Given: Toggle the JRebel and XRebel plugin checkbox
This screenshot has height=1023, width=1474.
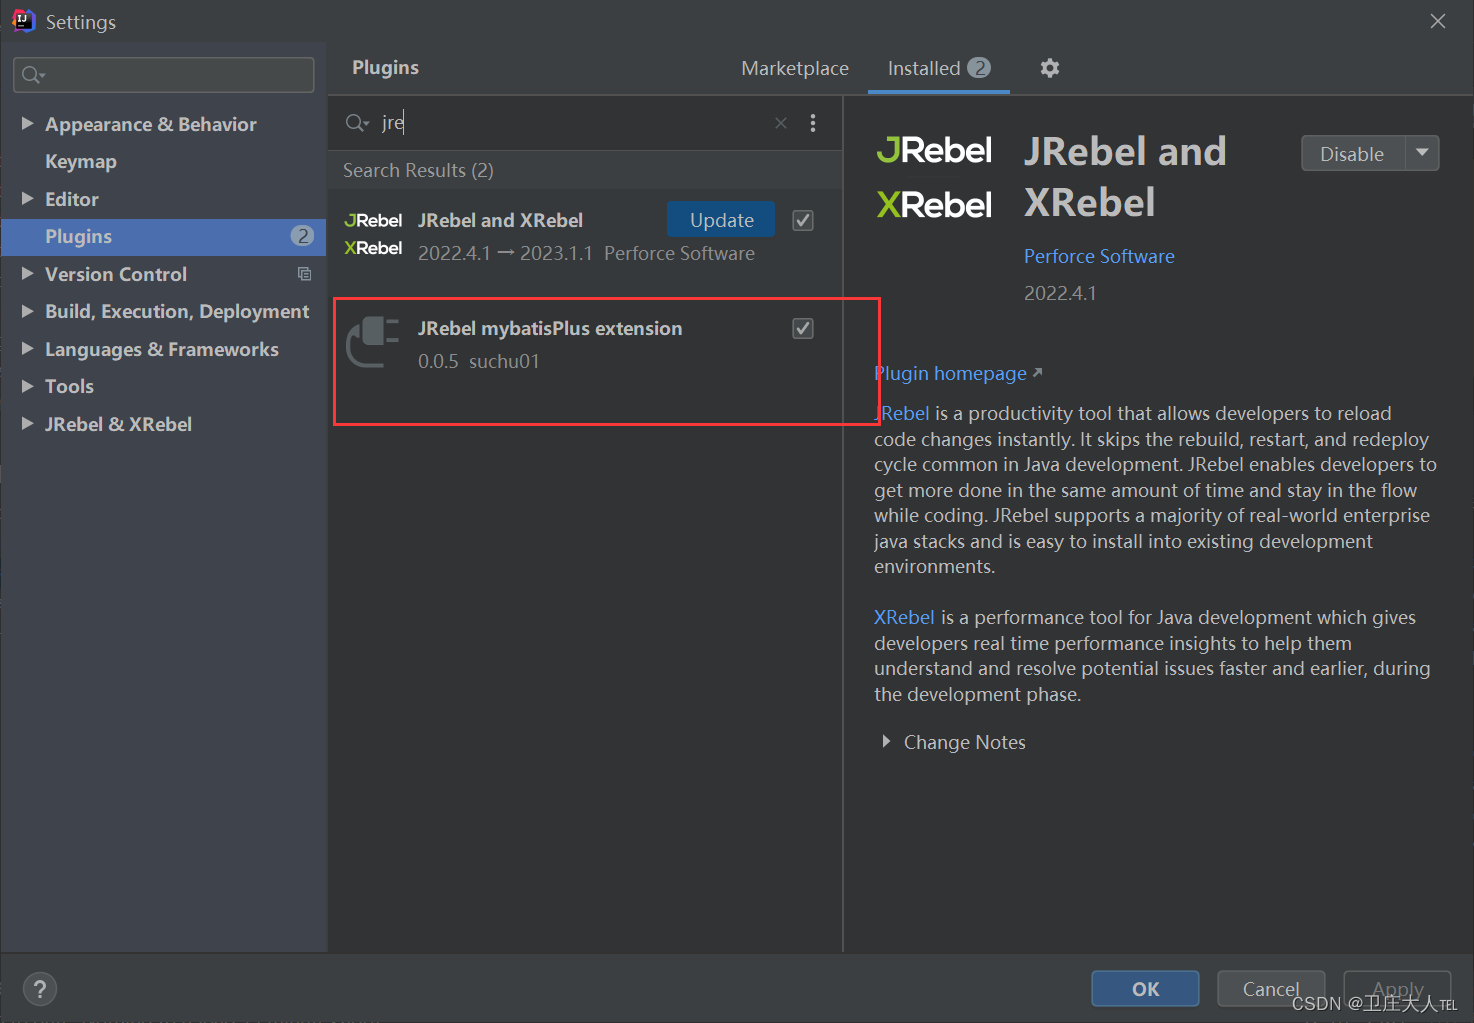Looking at the screenshot, I should click(803, 221).
